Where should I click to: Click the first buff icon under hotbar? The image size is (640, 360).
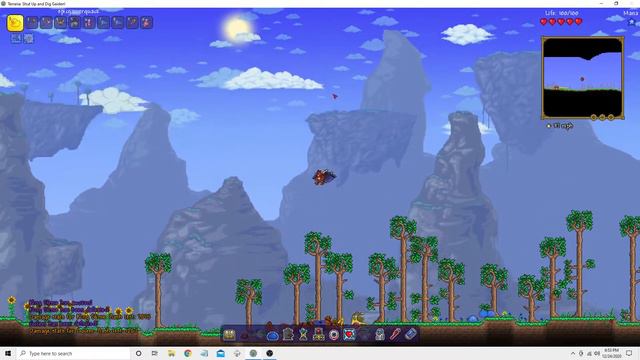click(x=16, y=38)
